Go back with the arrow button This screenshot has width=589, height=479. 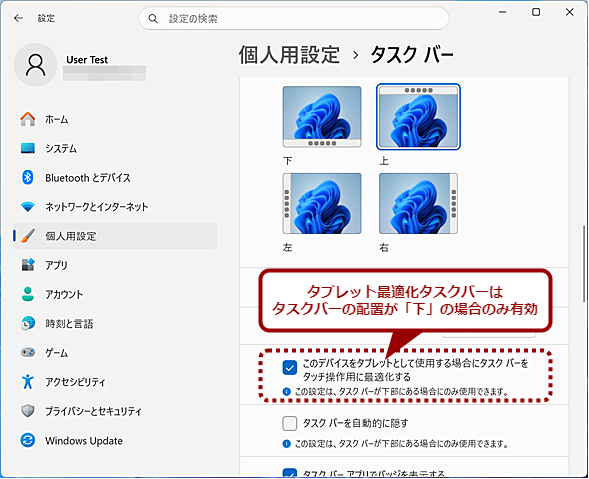(x=18, y=18)
